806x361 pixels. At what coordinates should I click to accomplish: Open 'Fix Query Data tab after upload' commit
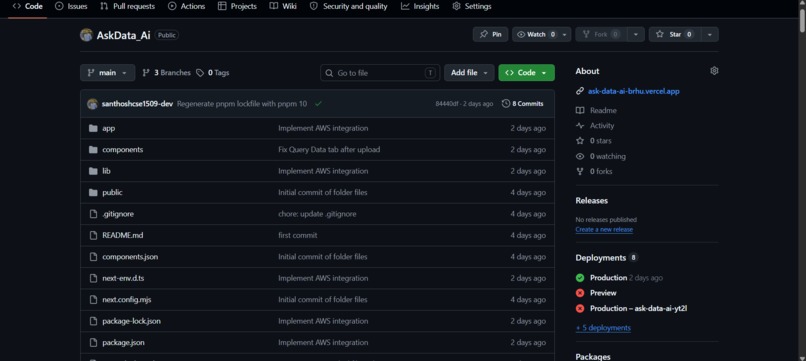point(329,150)
